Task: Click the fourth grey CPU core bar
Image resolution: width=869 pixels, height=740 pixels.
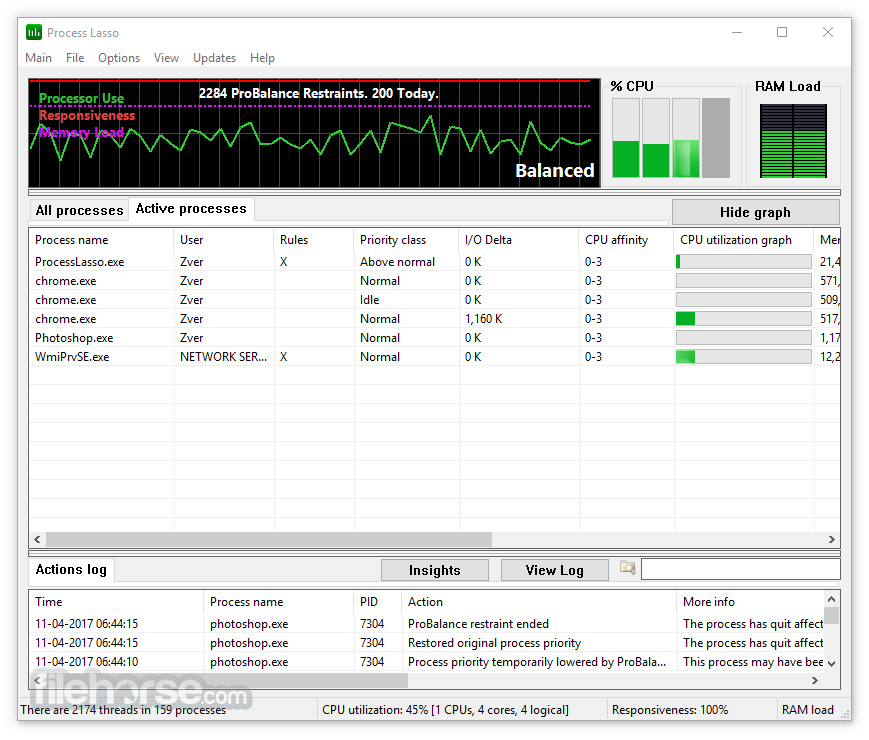Action: [716, 138]
